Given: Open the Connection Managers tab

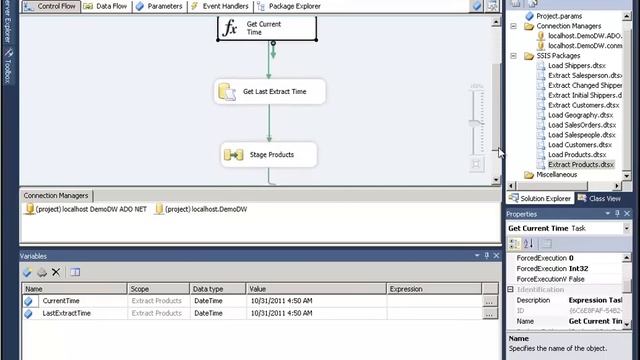Looking at the screenshot, I should (56, 196).
